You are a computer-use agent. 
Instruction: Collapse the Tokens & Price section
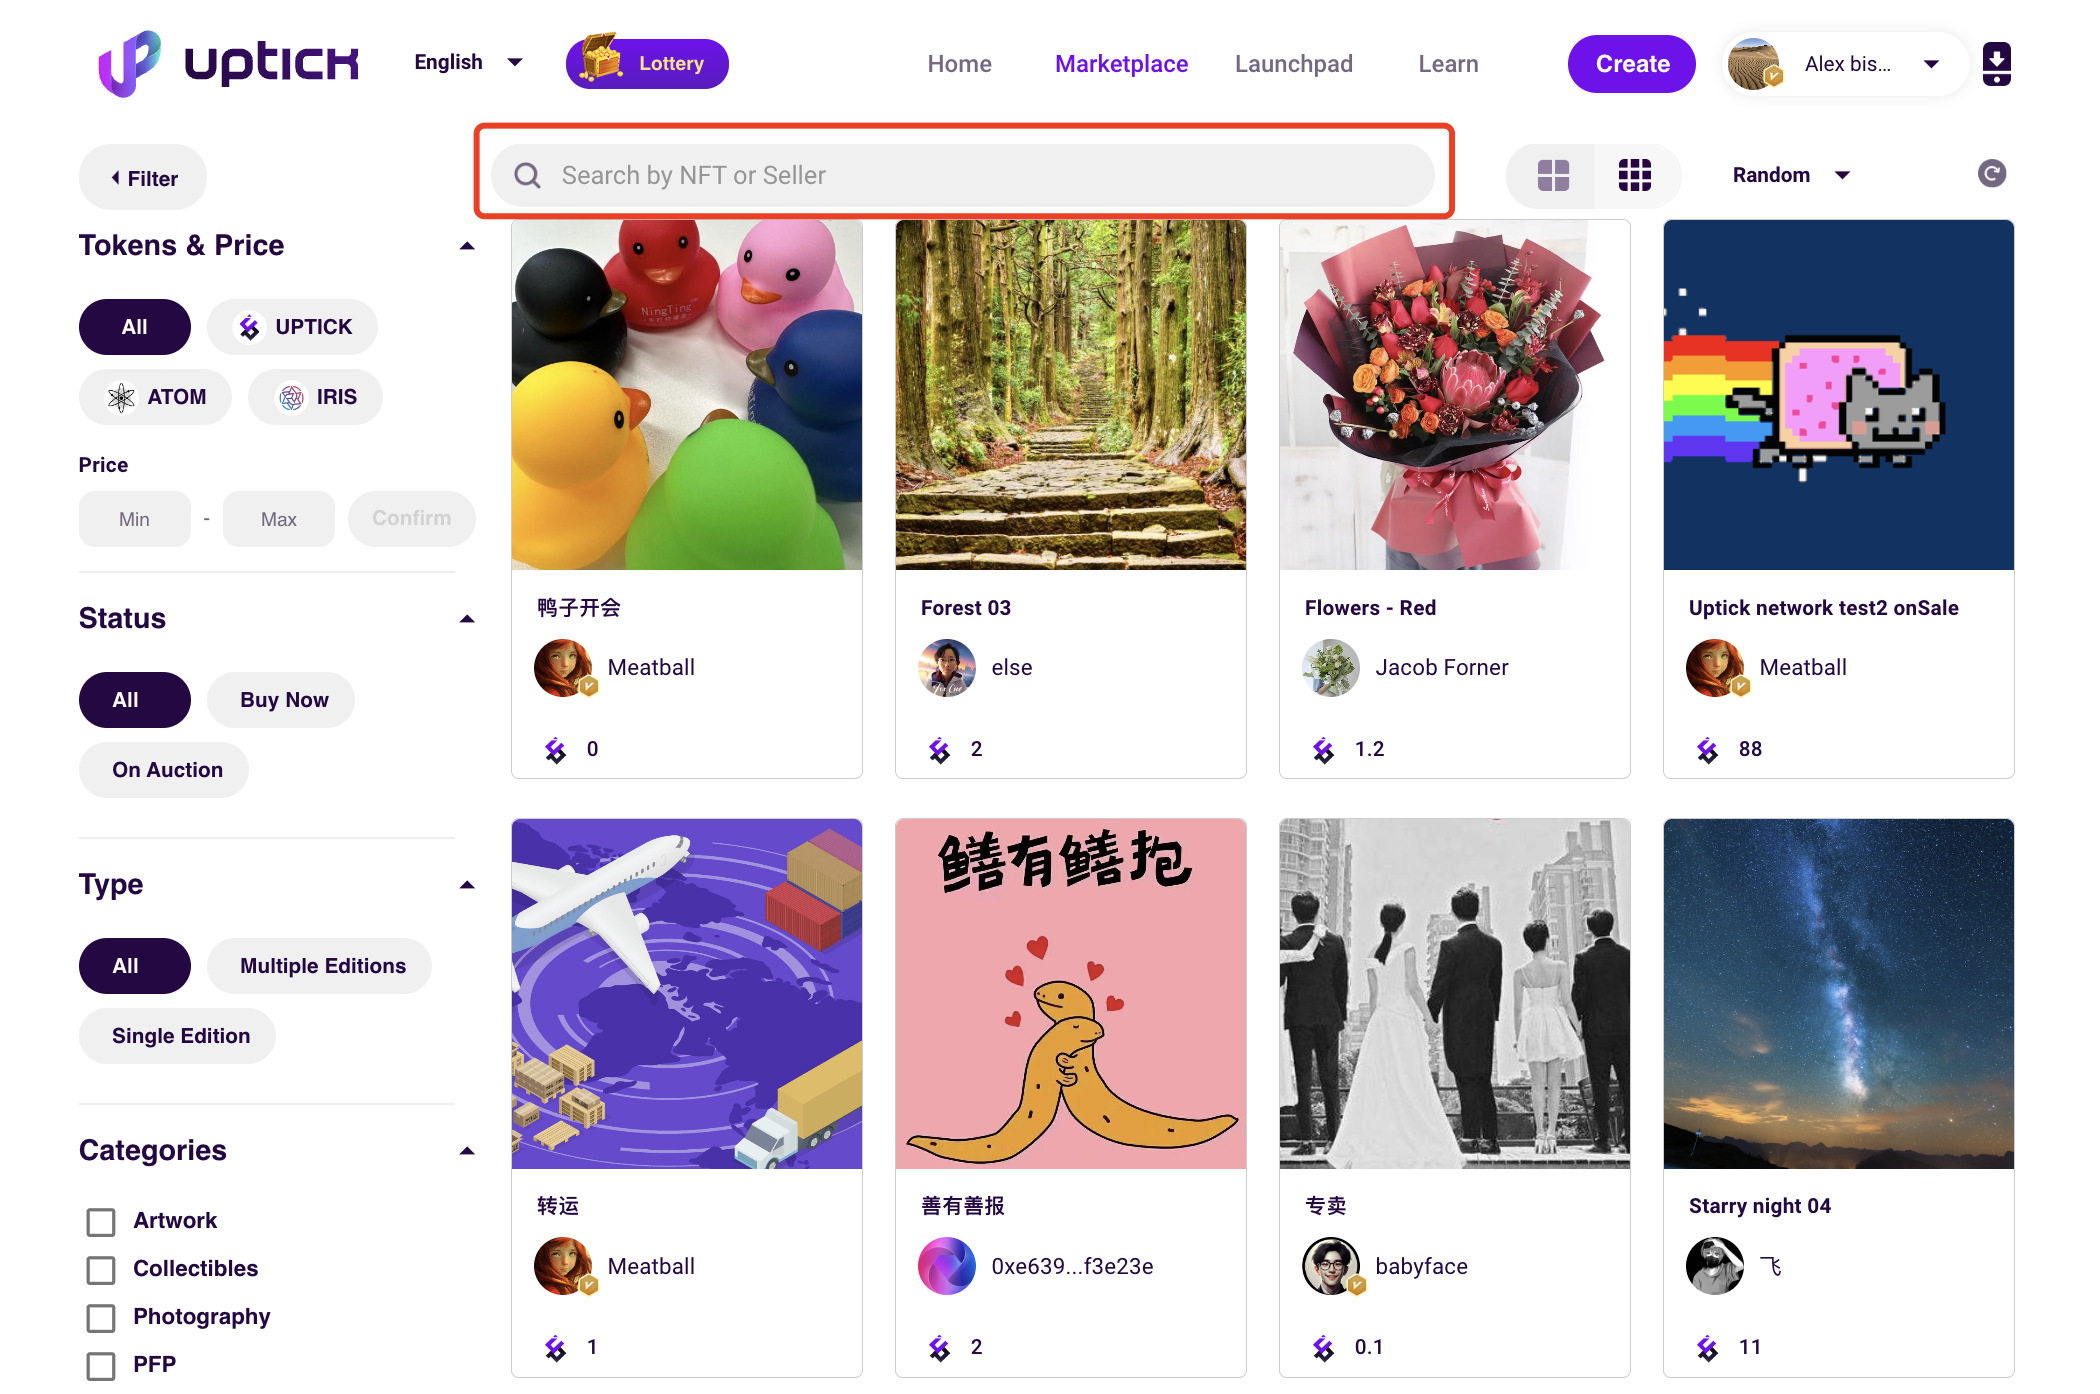tap(467, 246)
